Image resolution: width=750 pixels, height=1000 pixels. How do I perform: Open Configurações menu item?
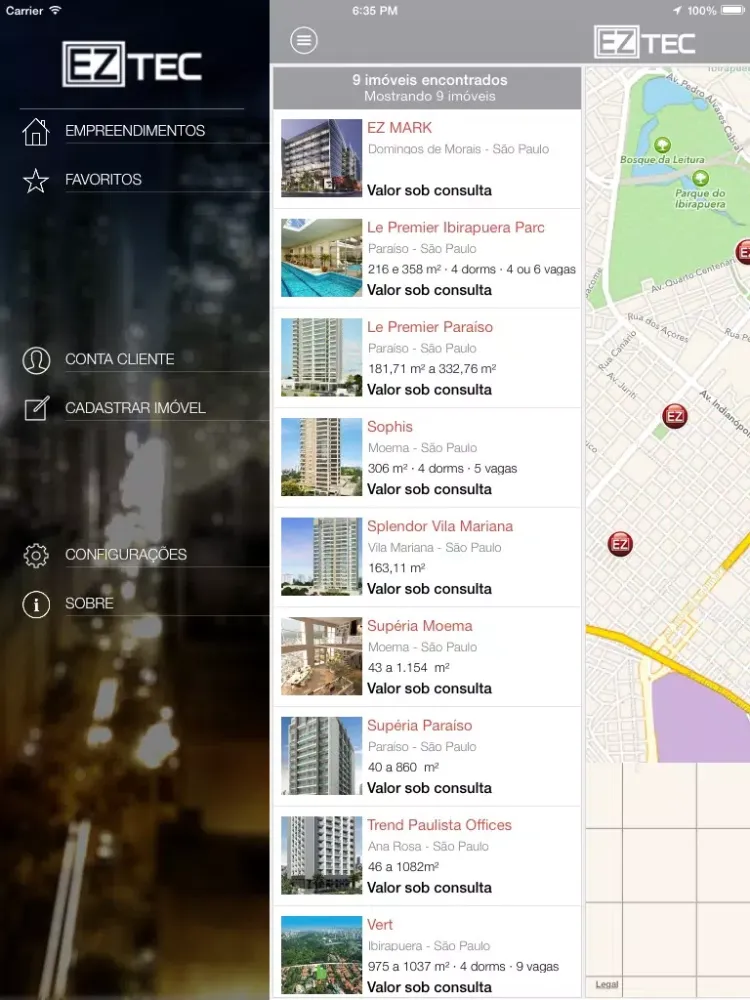126,555
